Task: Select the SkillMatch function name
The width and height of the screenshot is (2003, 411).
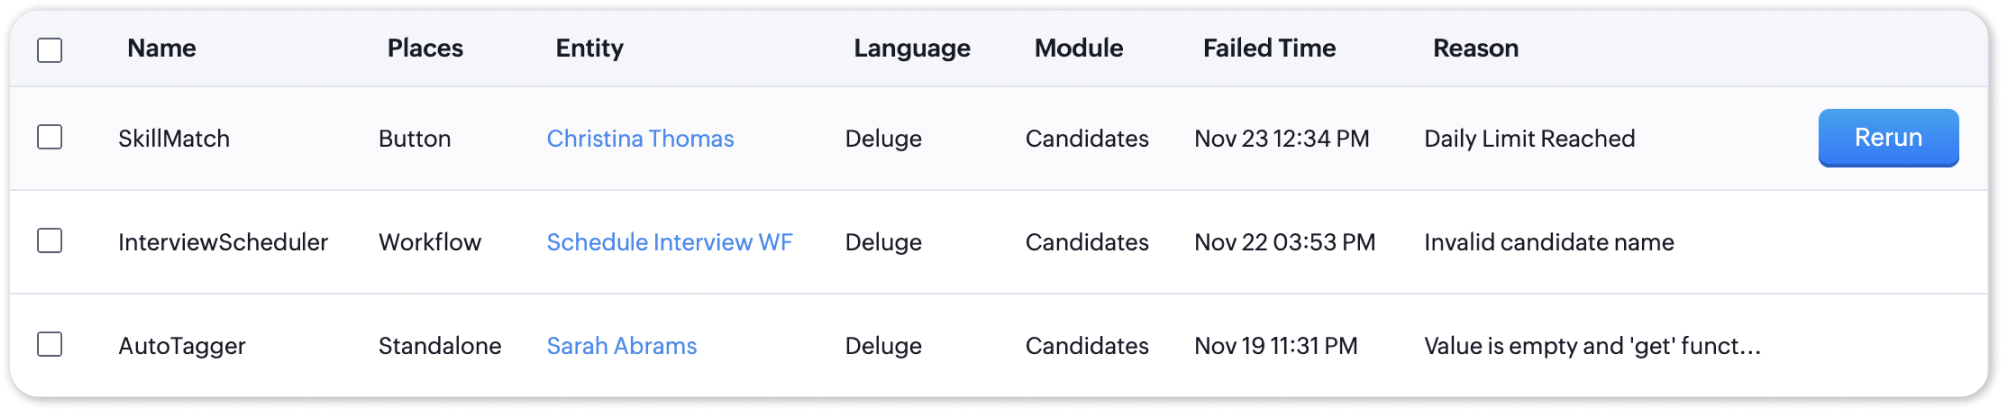Action: point(174,139)
